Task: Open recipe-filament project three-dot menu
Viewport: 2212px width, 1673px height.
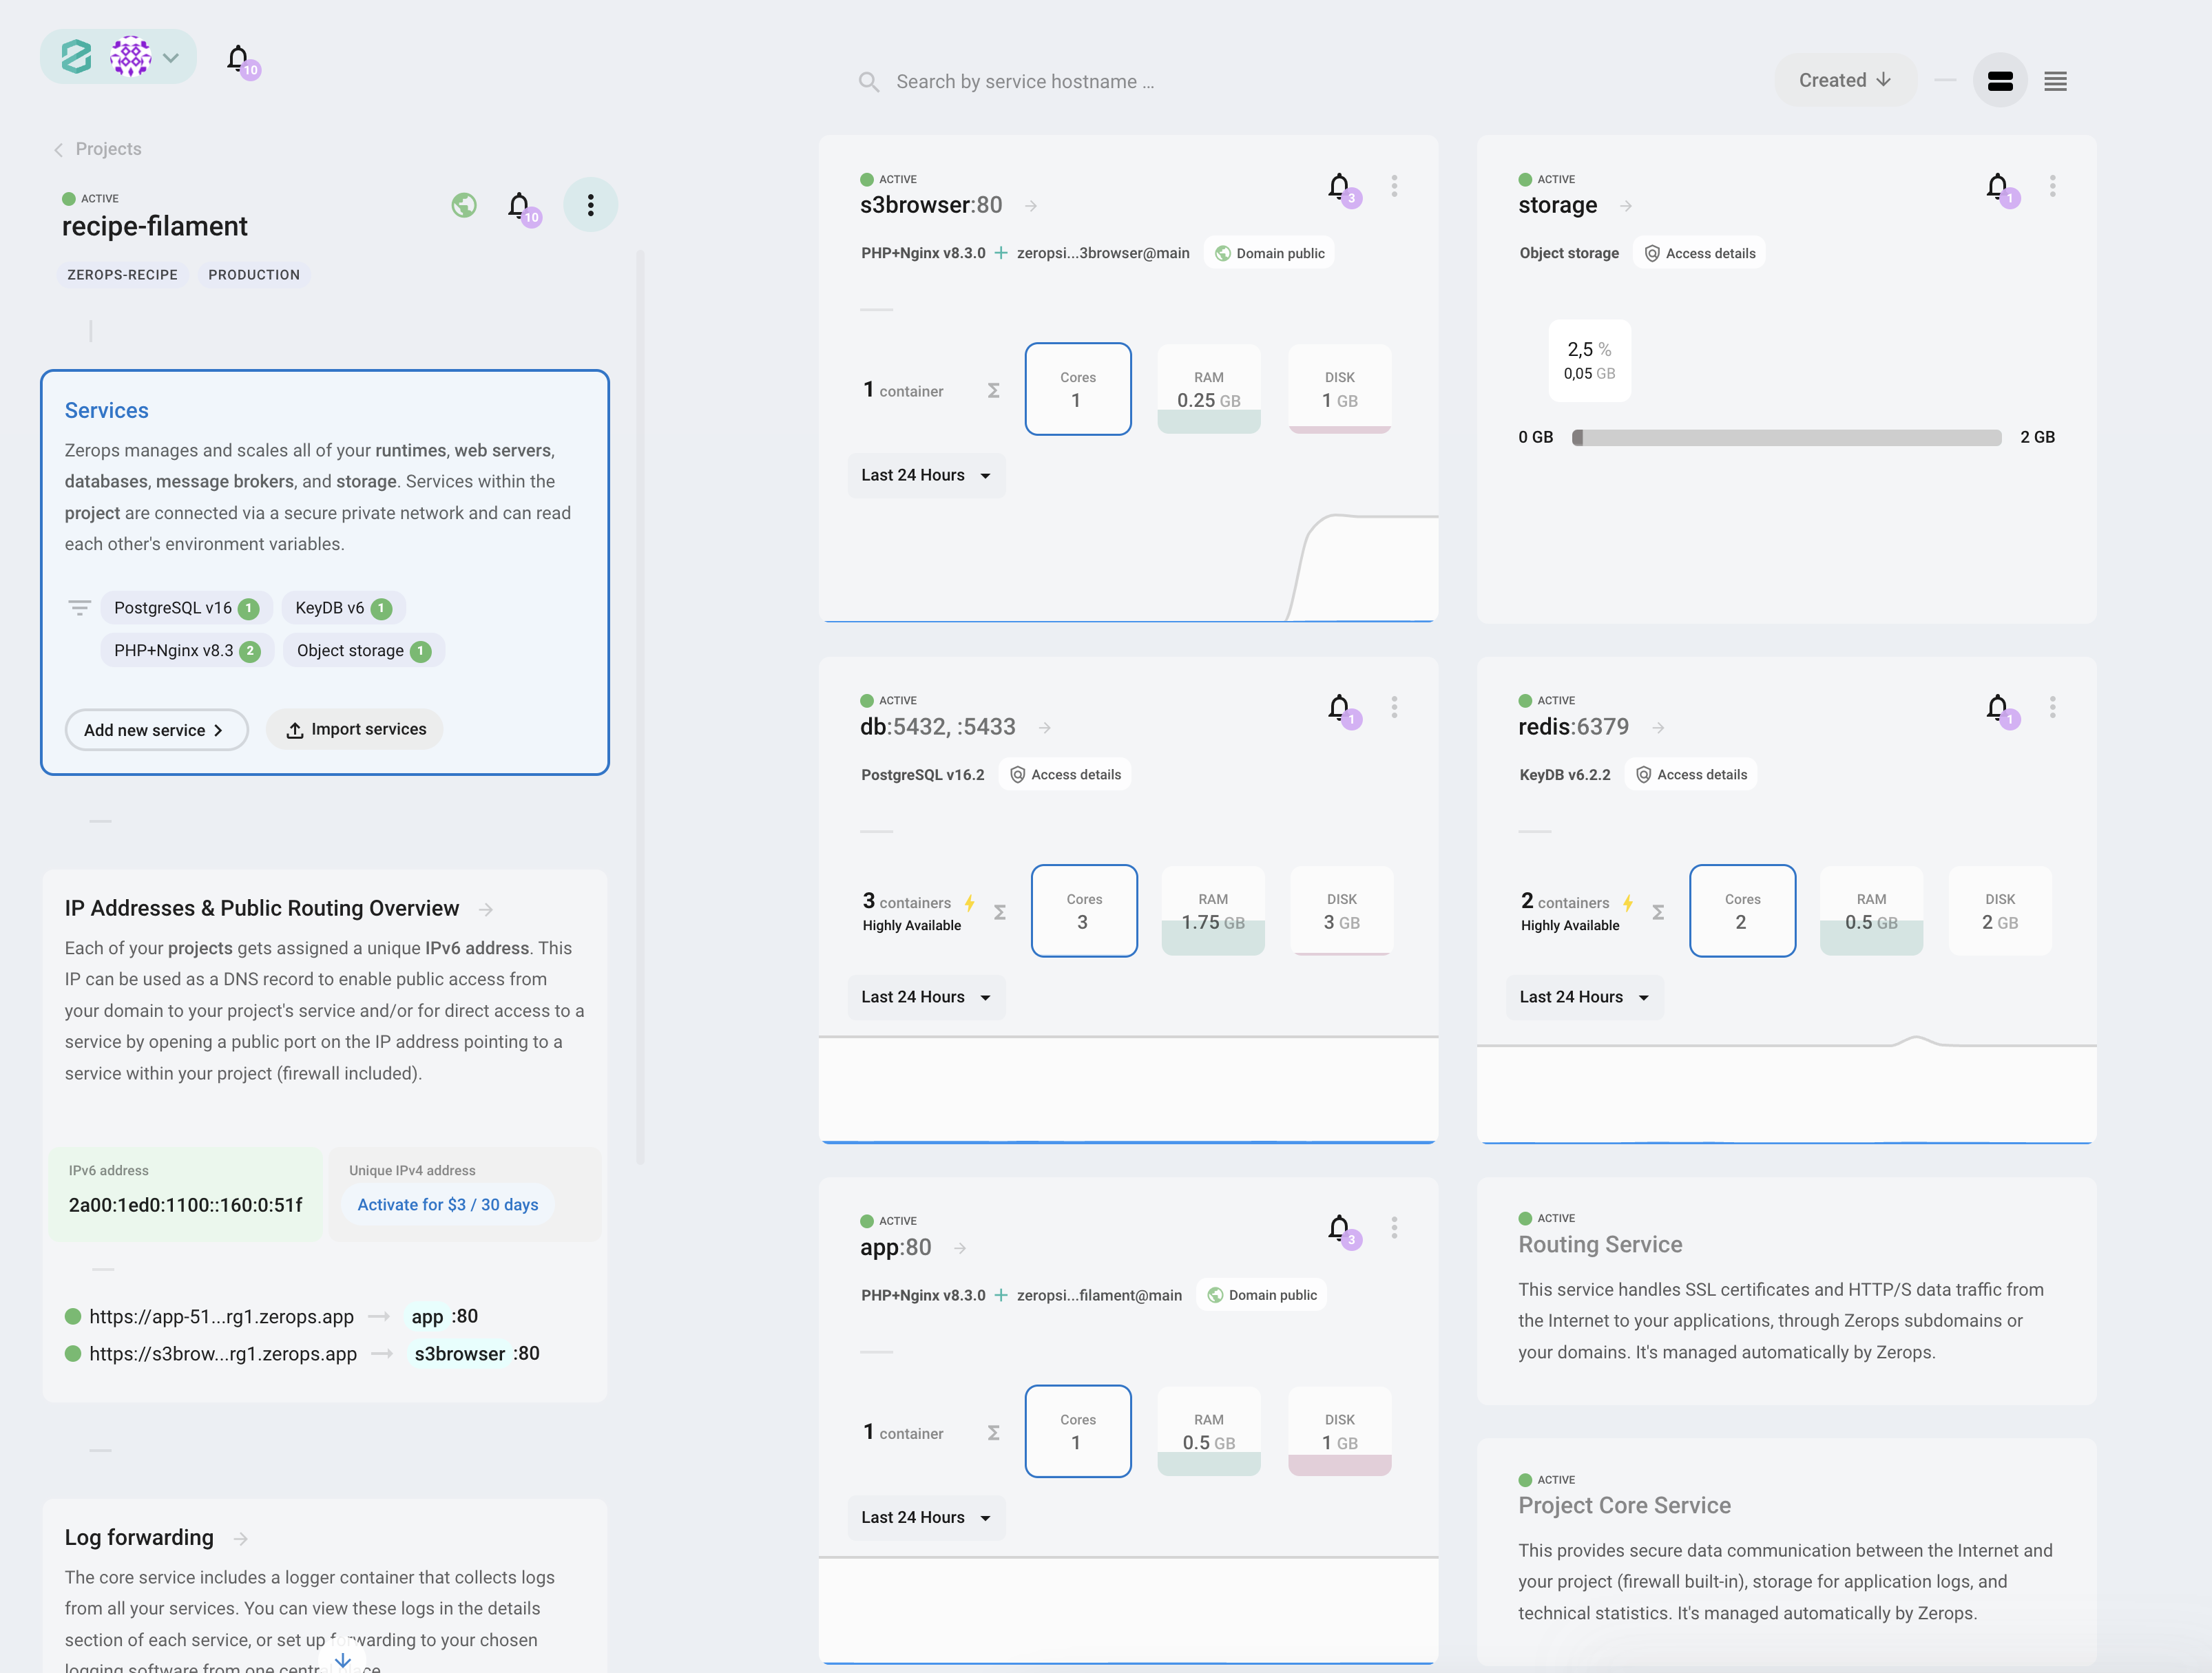Action: coord(590,205)
